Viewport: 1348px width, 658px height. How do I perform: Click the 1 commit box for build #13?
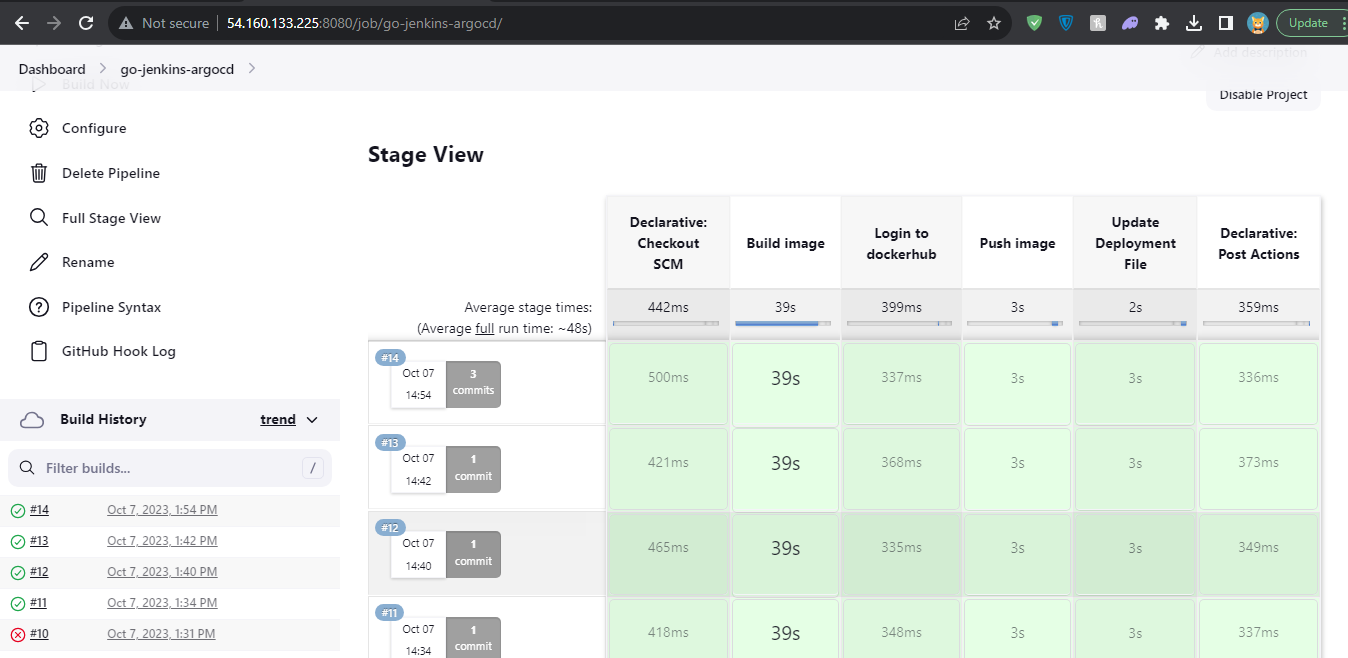(x=473, y=470)
